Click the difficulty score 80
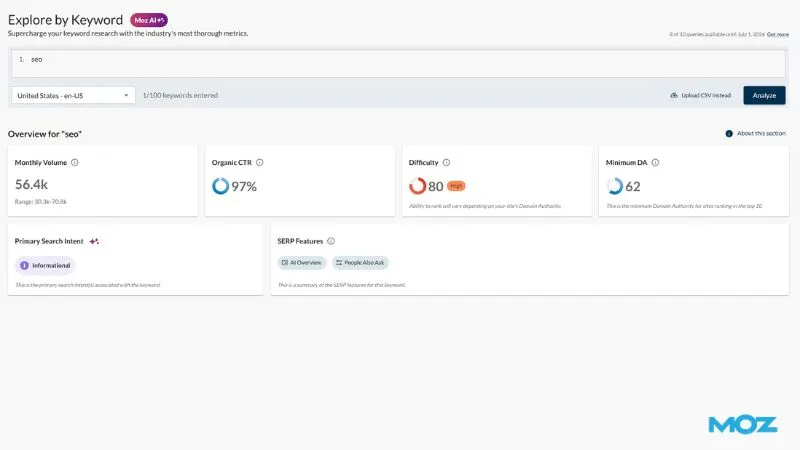This screenshot has width=800, height=450. 436,187
